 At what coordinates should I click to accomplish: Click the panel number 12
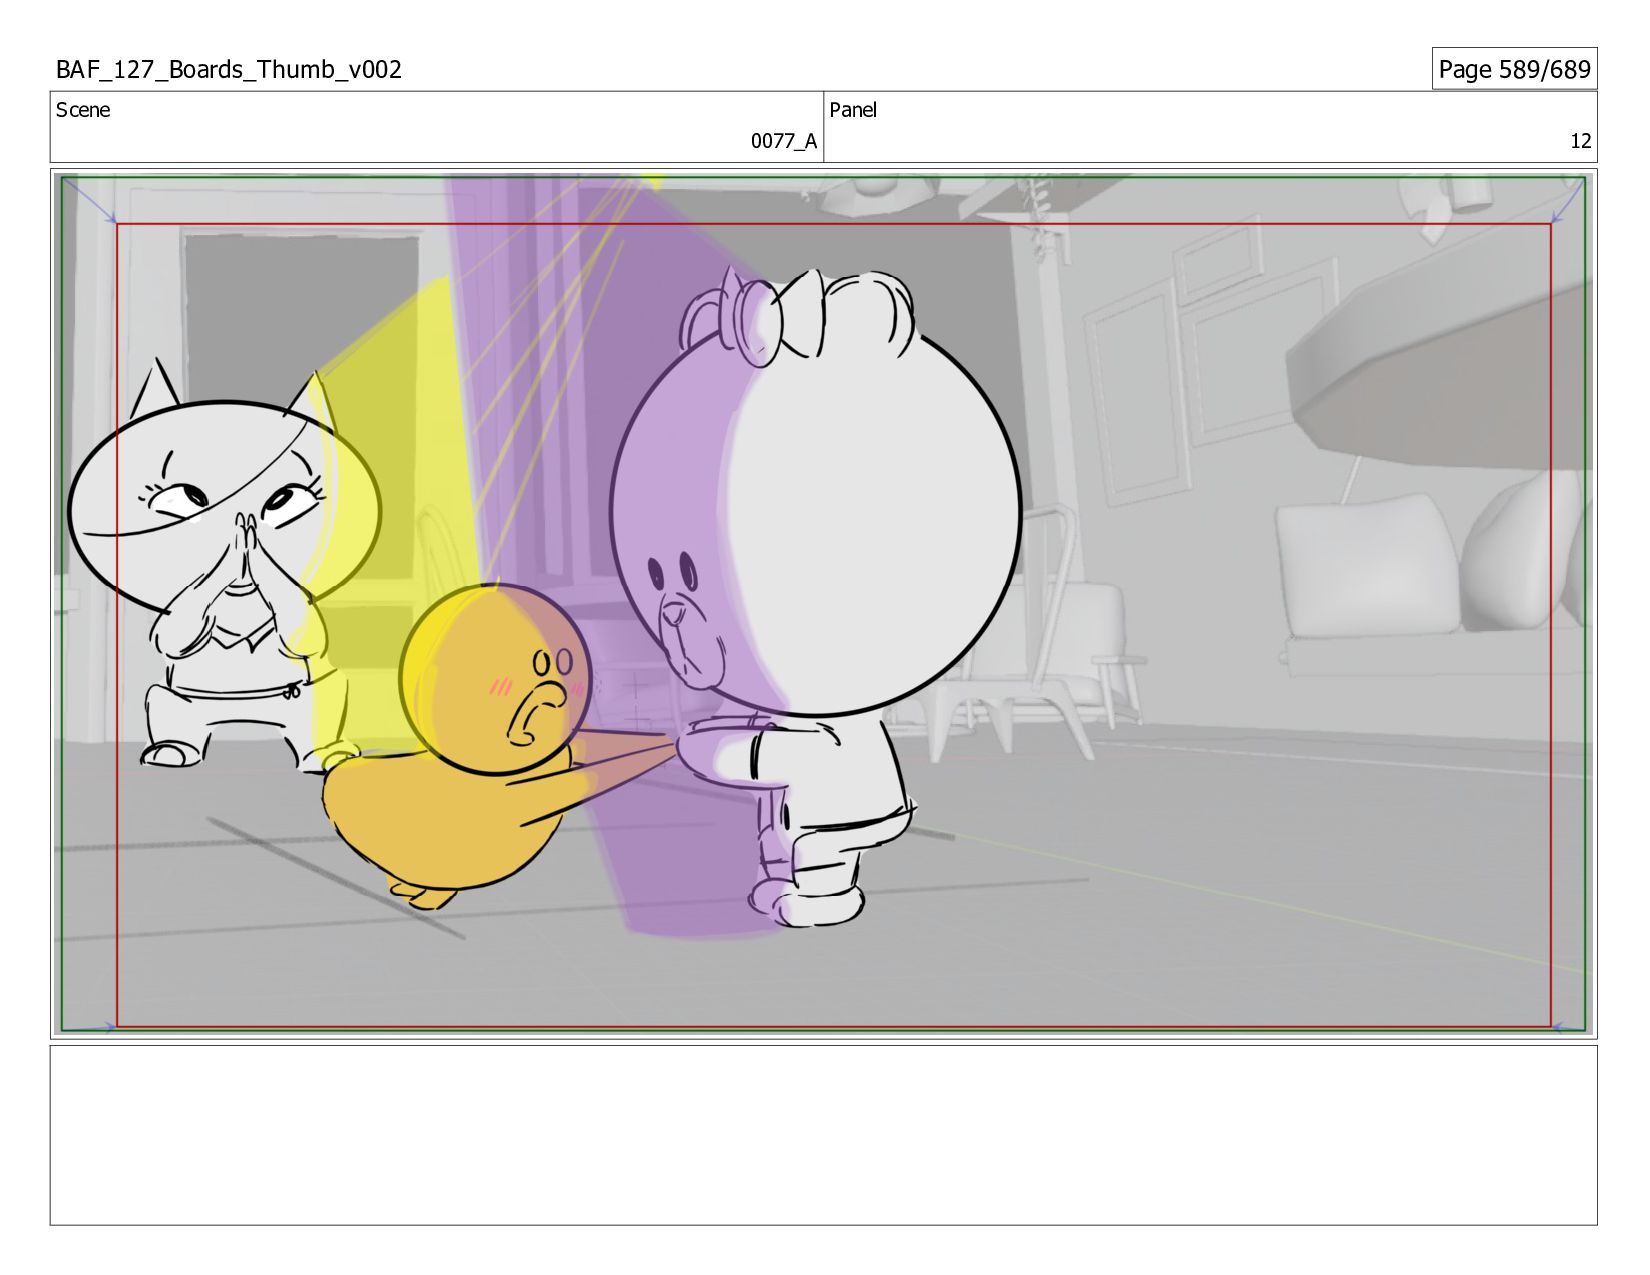pyautogui.click(x=1580, y=141)
